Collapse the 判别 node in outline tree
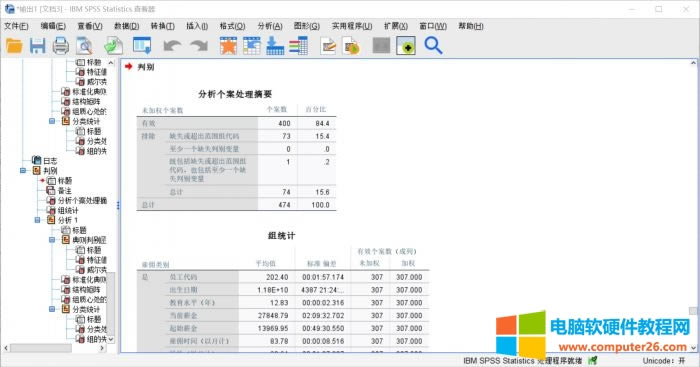This screenshot has width=700, height=367. click(x=23, y=171)
